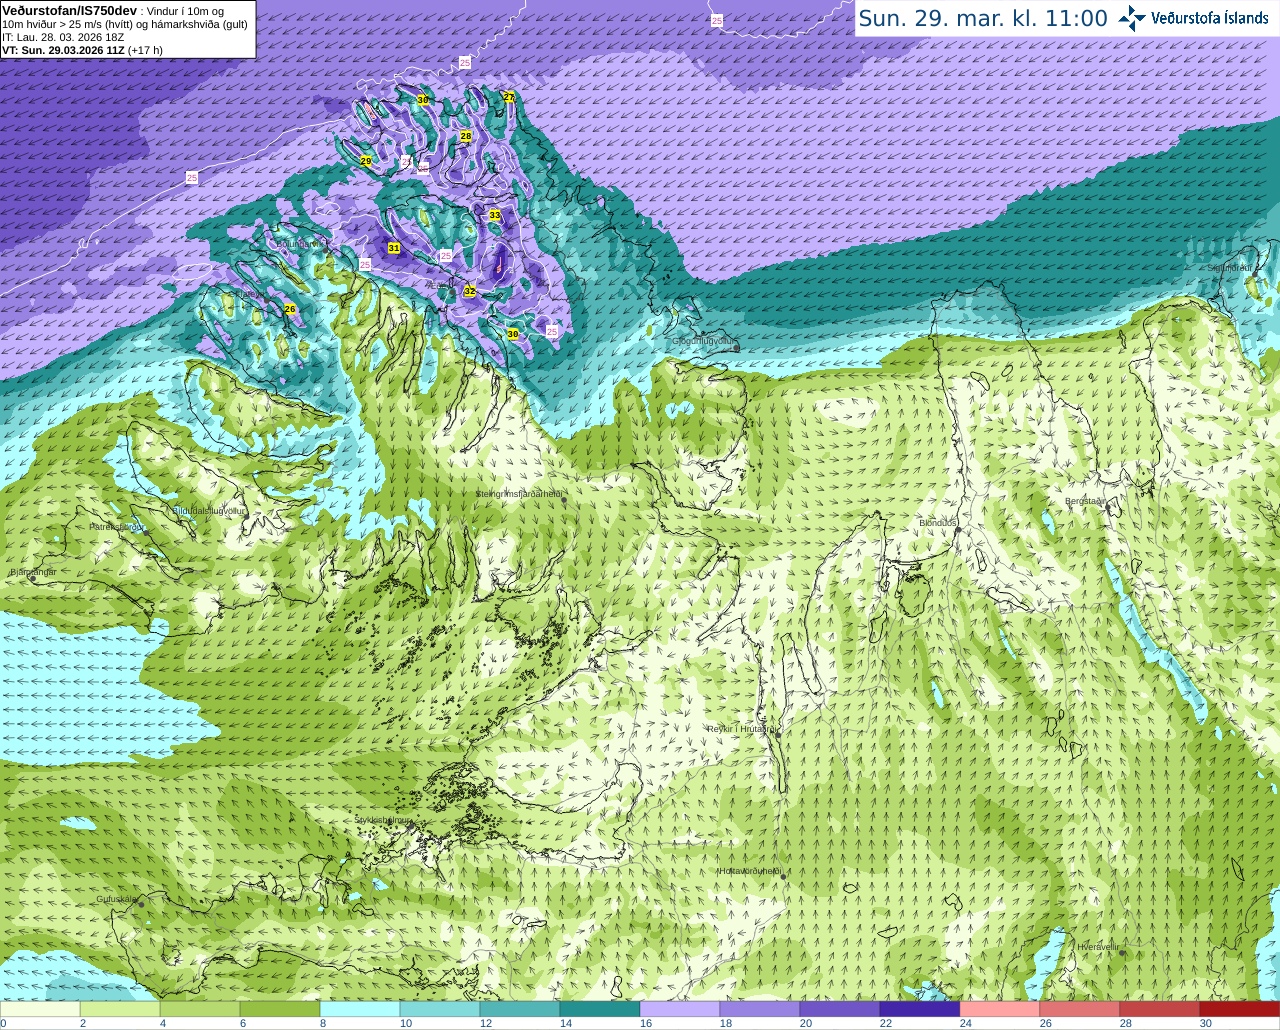Pick the yellow gust marker labeled 26
This screenshot has width=1280, height=1030.
pyautogui.click(x=290, y=309)
